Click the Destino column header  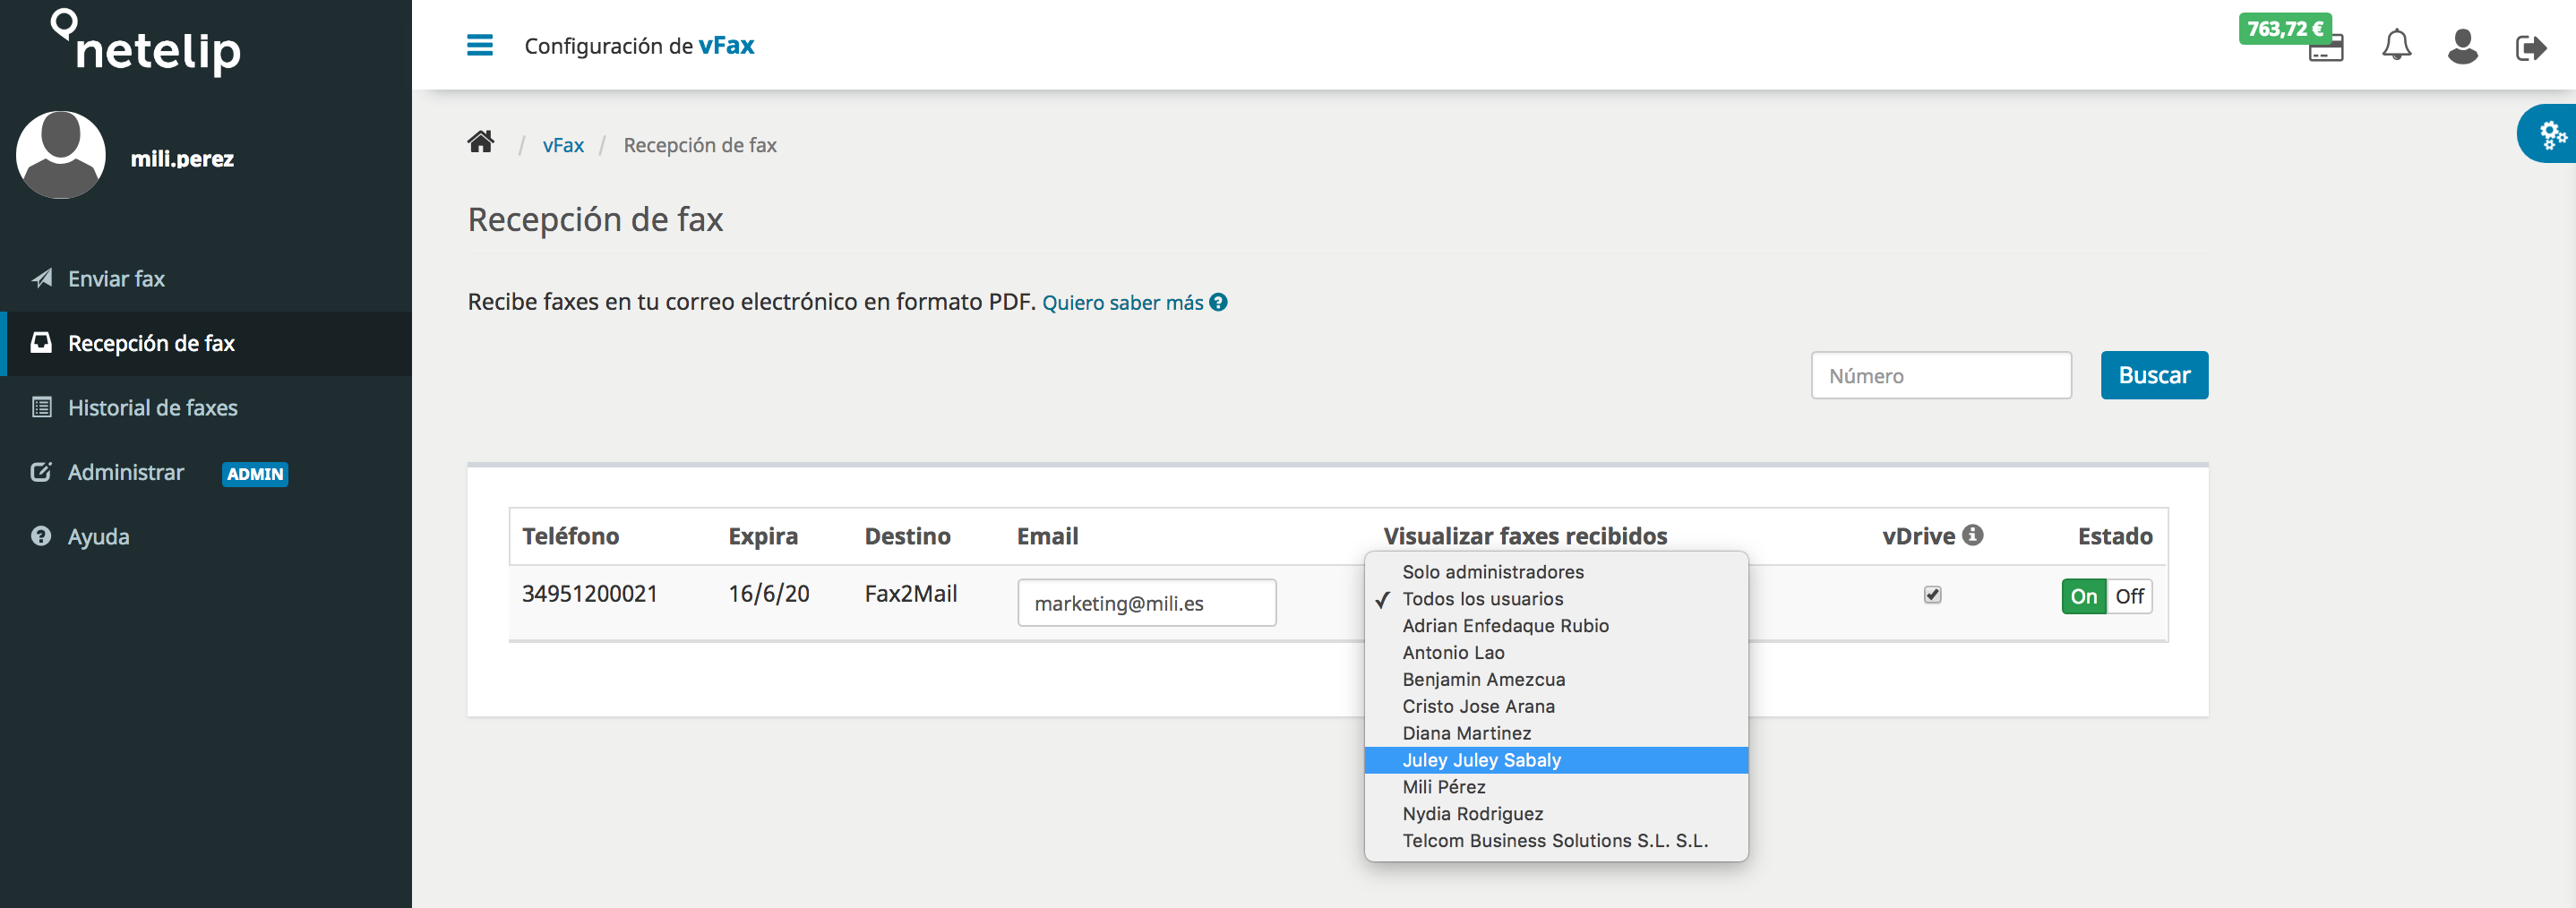[907, 536]
